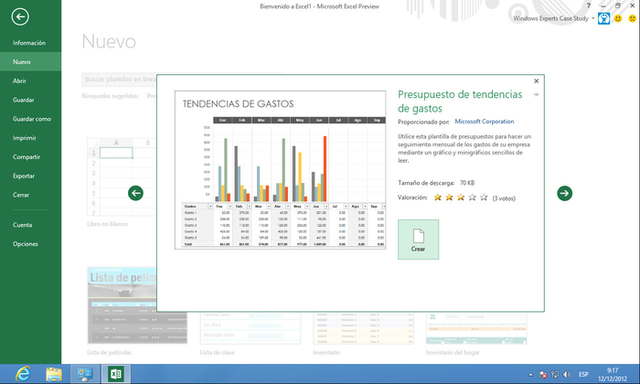Click the control panel taskbar icon
The width and height of the screenshot is (640, 384).
(85, 374)
